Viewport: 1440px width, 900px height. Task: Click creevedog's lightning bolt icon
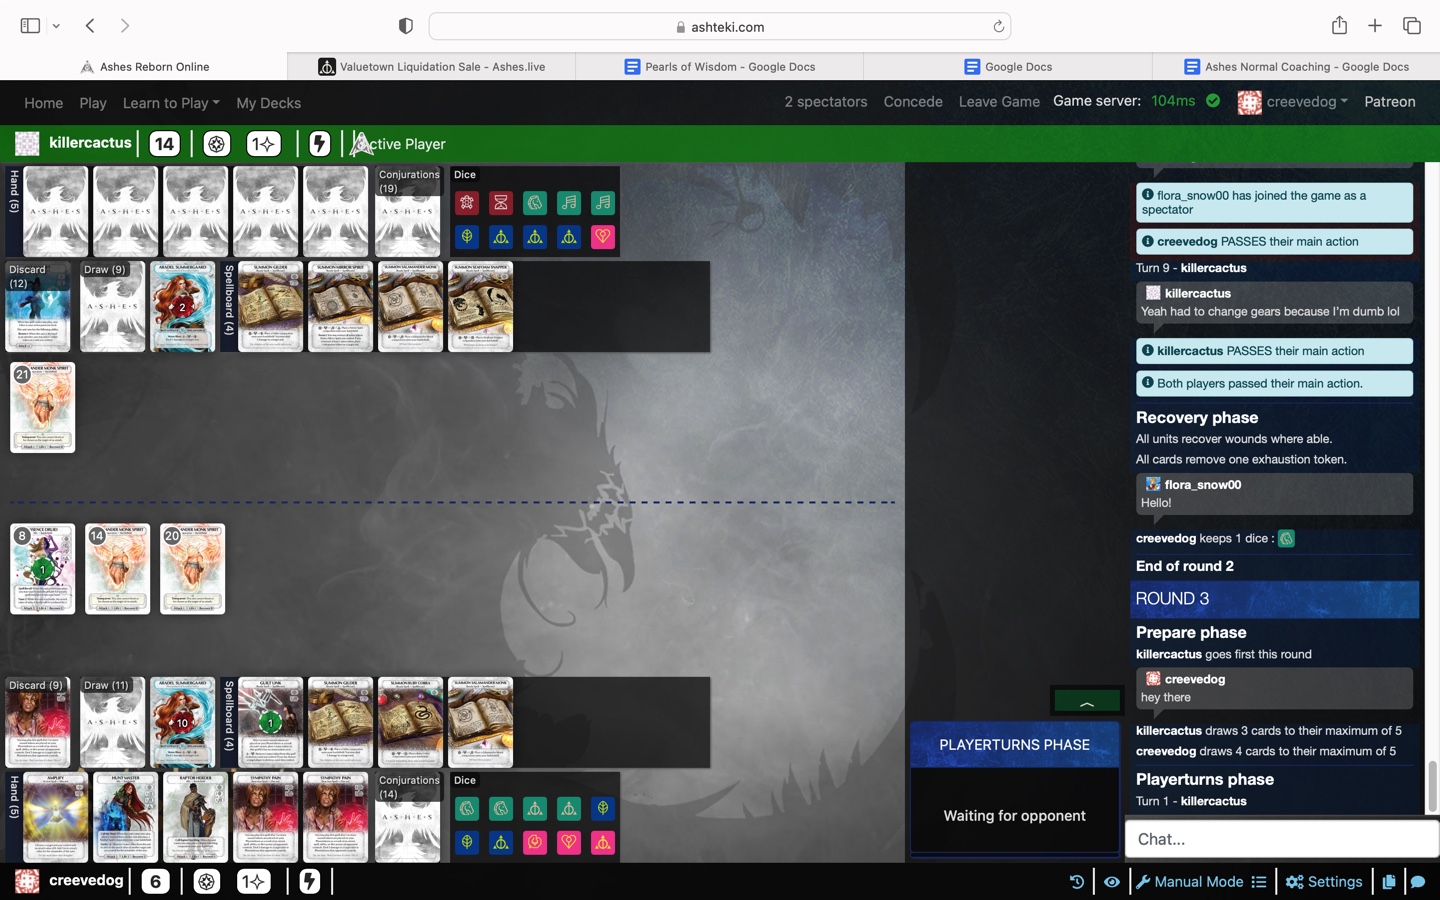310,881
